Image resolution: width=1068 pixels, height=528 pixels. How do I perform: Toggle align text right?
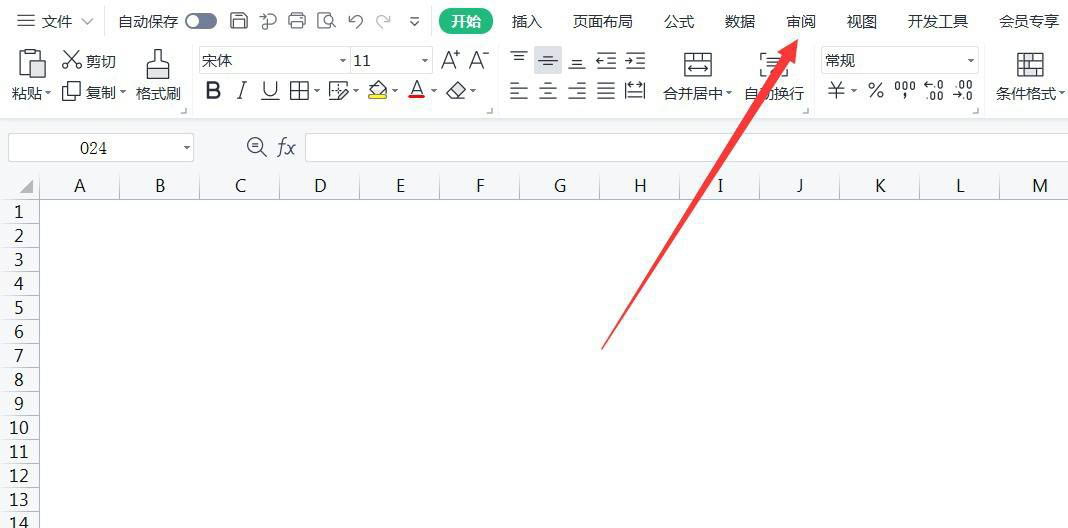[x=577, y=90]
